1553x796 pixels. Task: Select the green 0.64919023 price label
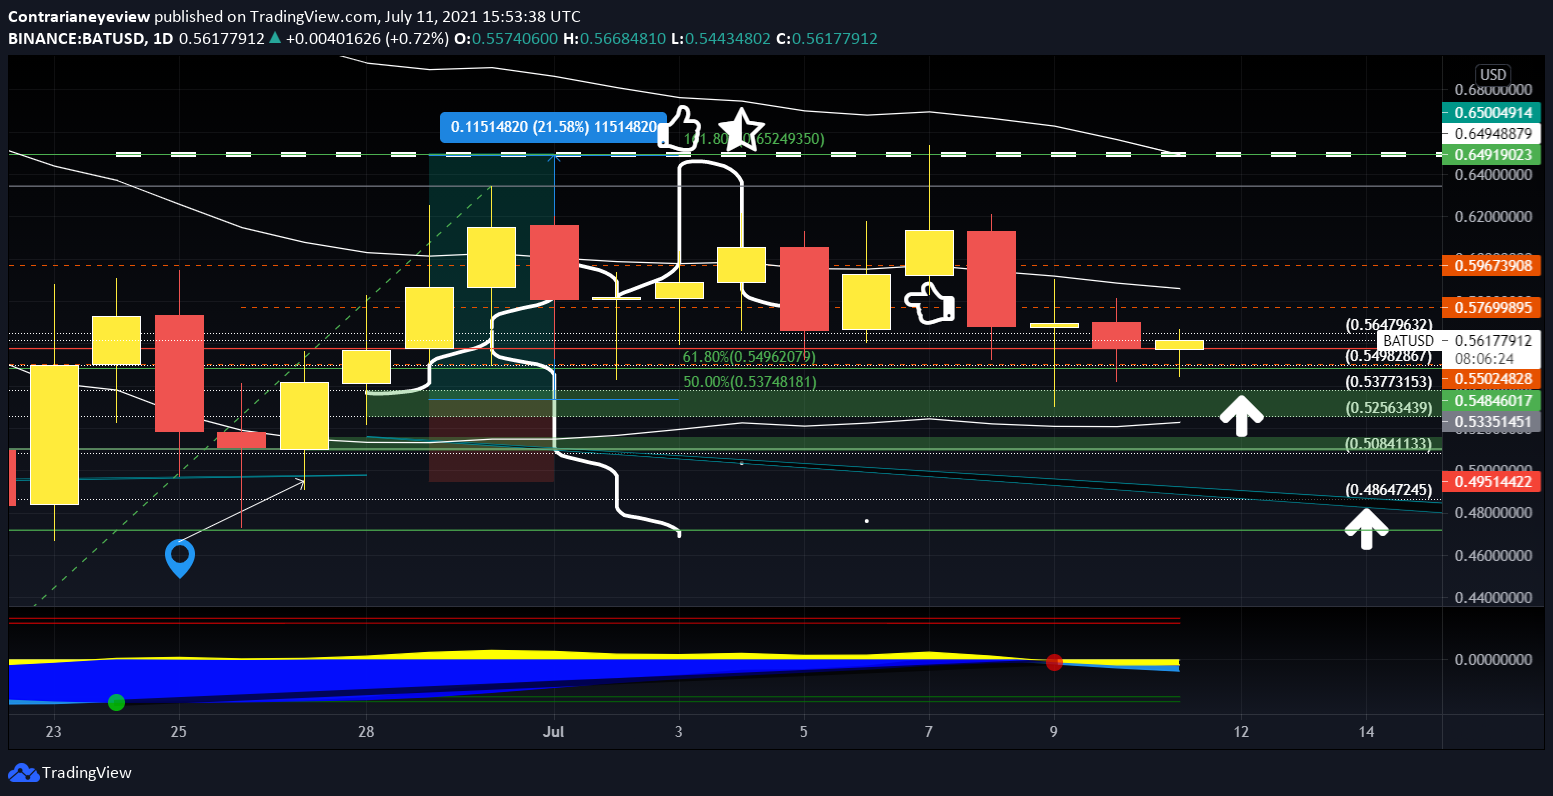1493,154
